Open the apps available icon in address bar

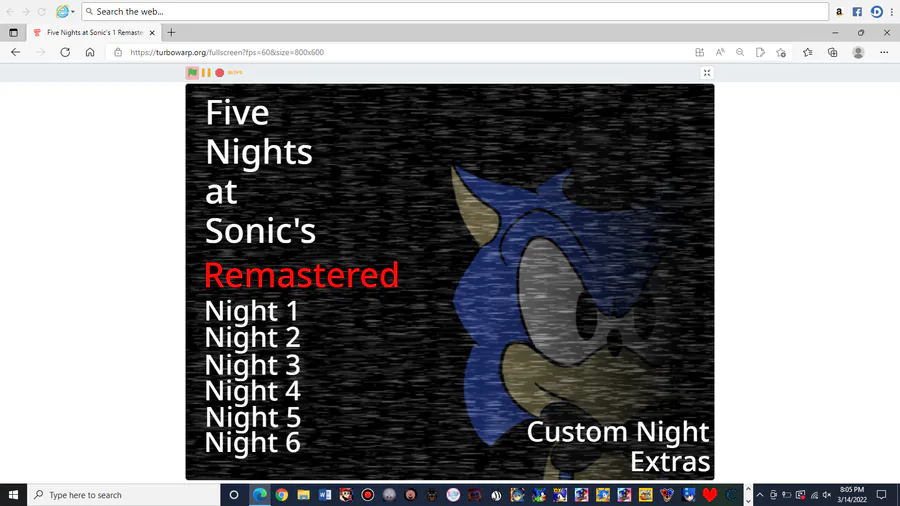(x=699, y=52)
